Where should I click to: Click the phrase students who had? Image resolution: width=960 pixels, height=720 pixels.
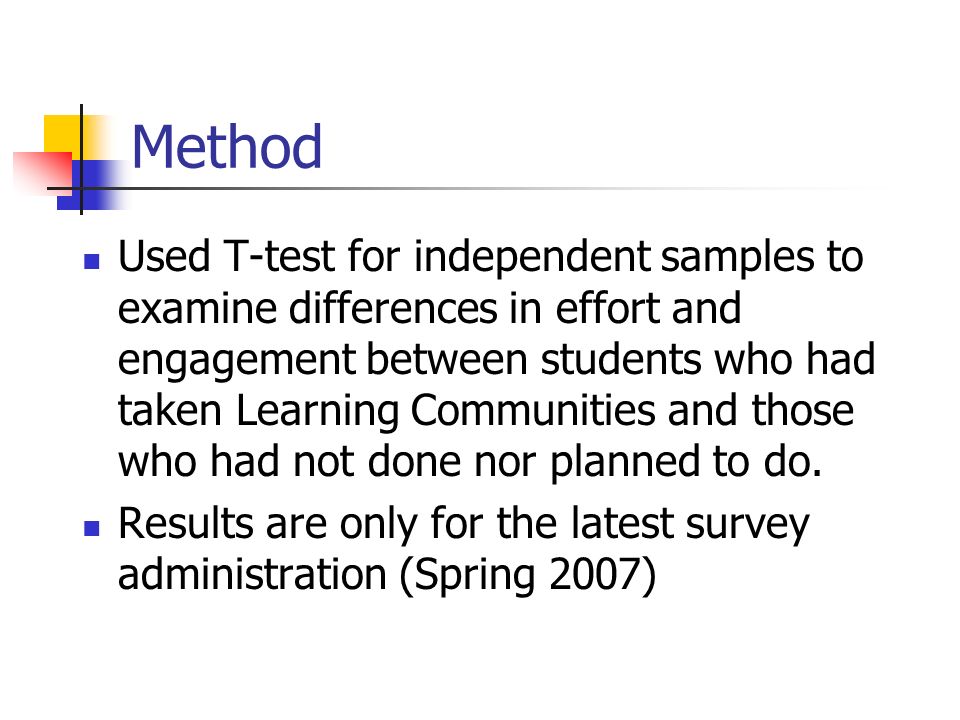[x=708, y=359]
